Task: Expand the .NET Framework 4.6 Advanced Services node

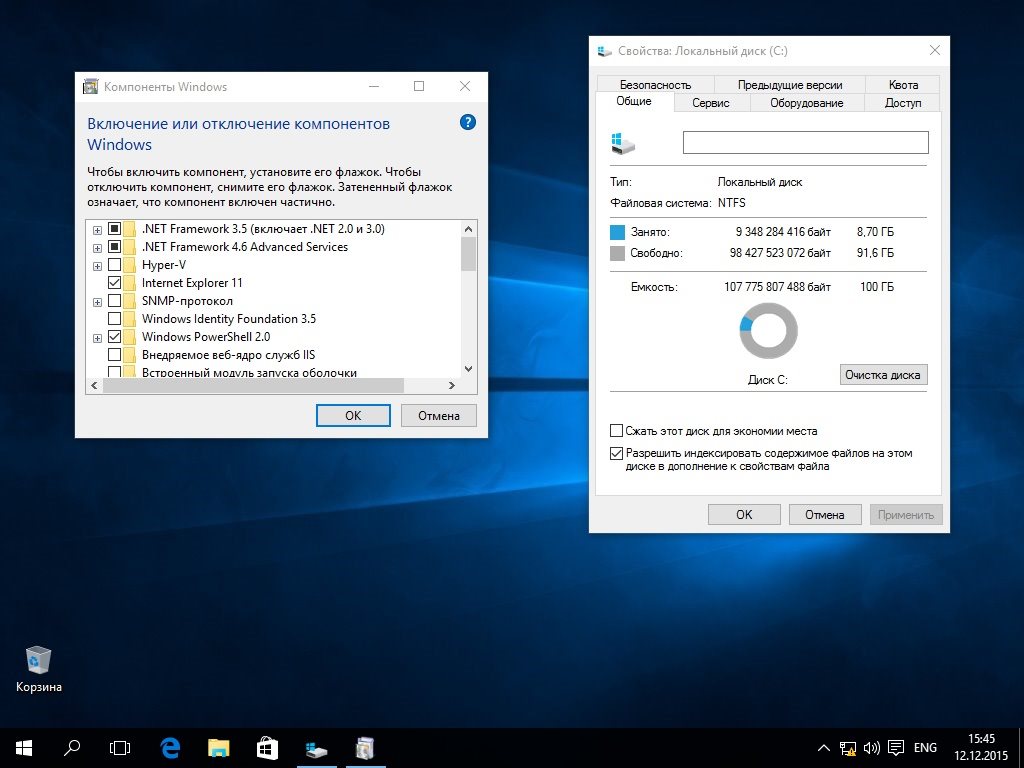Action: point(97,248)
